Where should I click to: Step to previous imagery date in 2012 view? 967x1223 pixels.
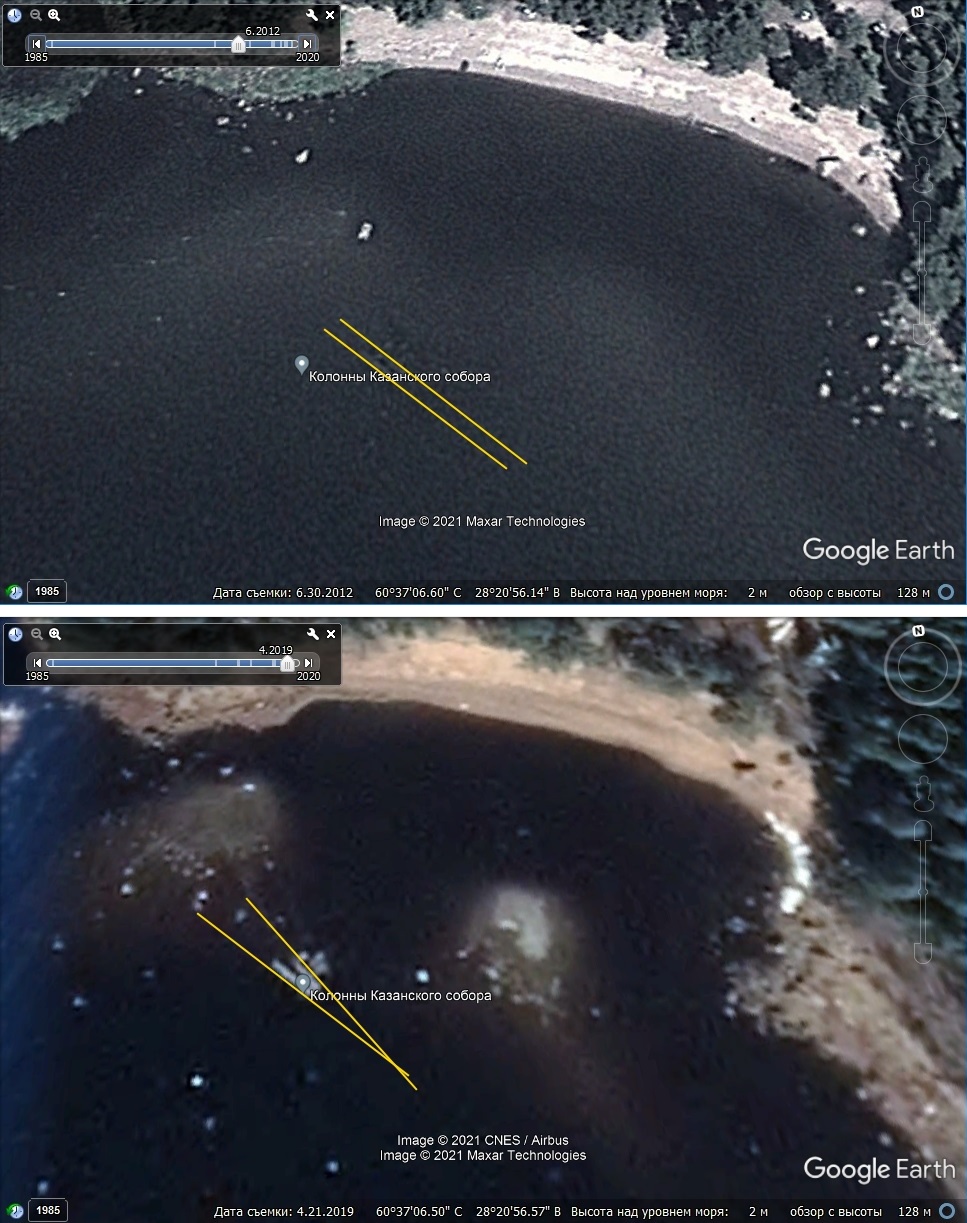tap(37, 44)
